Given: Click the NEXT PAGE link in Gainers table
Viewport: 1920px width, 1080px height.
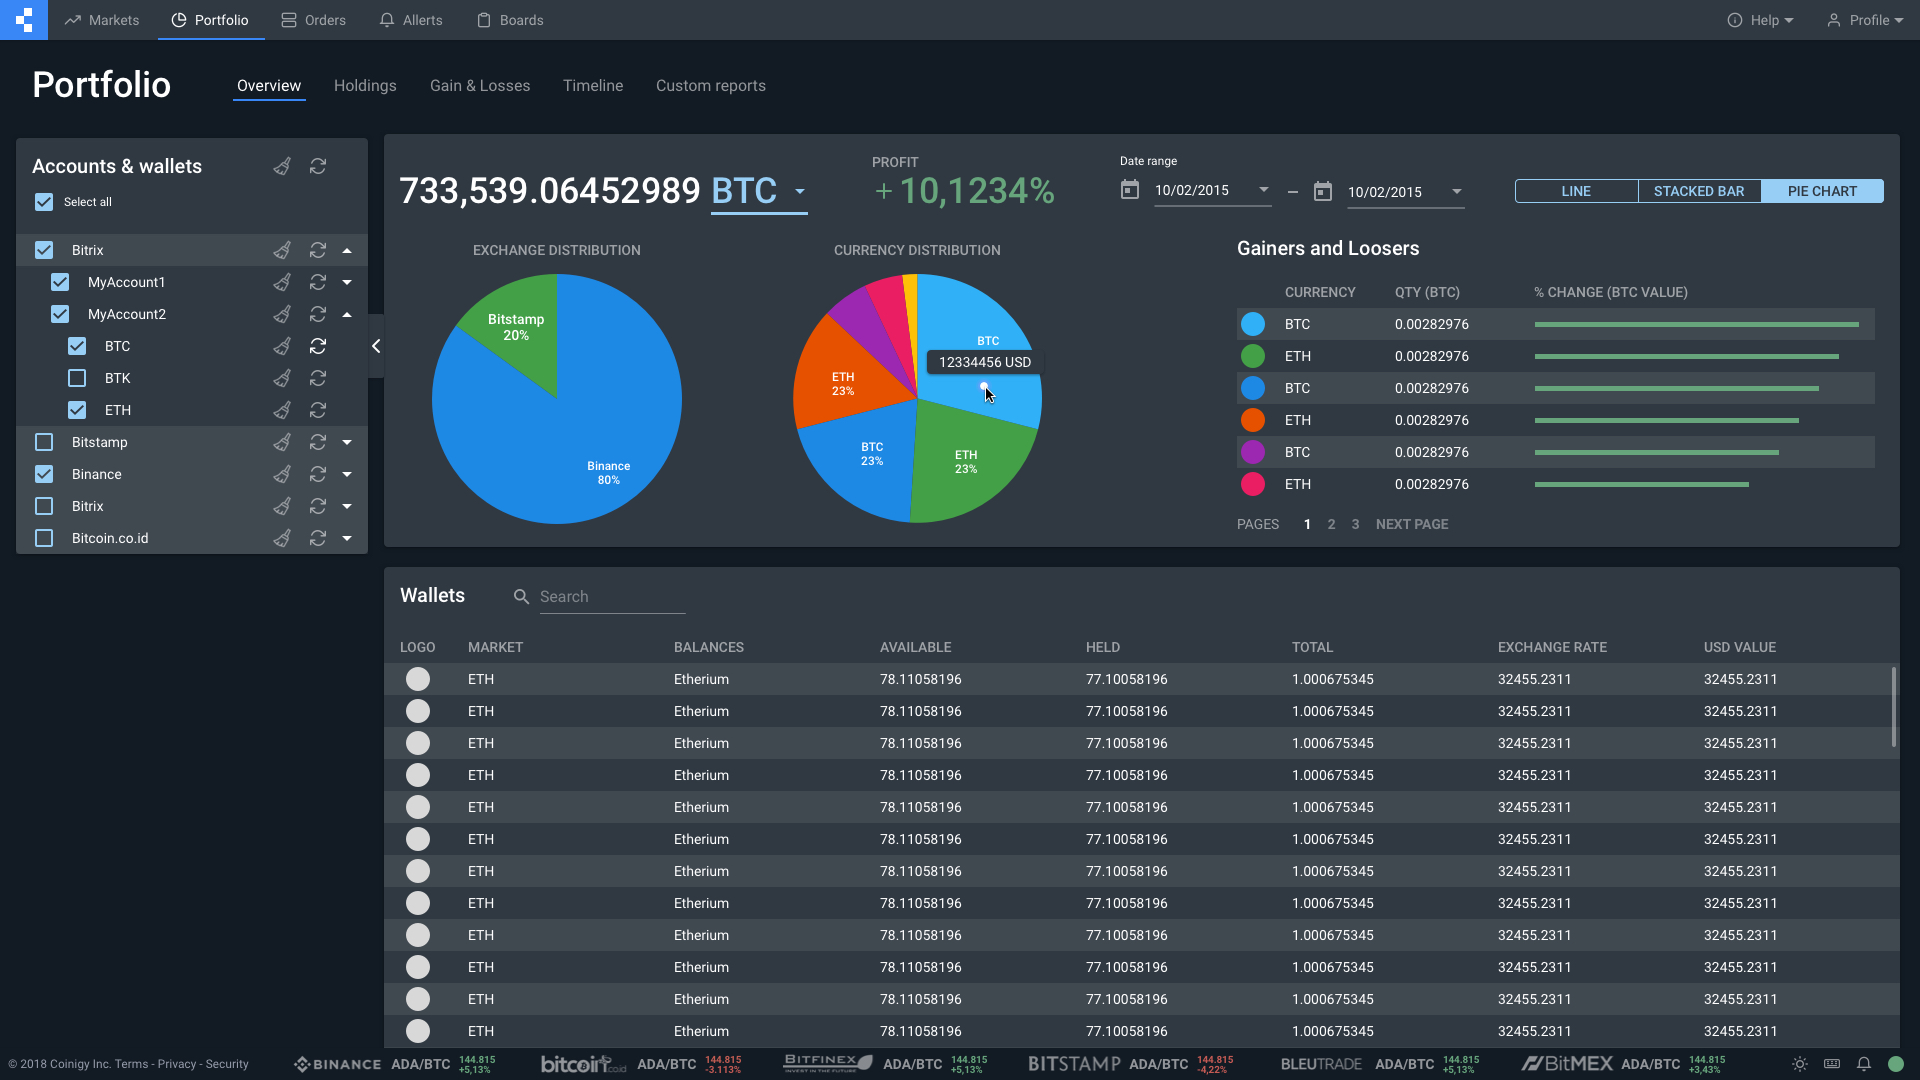Looking at the screenshot, I should 1412,524.
